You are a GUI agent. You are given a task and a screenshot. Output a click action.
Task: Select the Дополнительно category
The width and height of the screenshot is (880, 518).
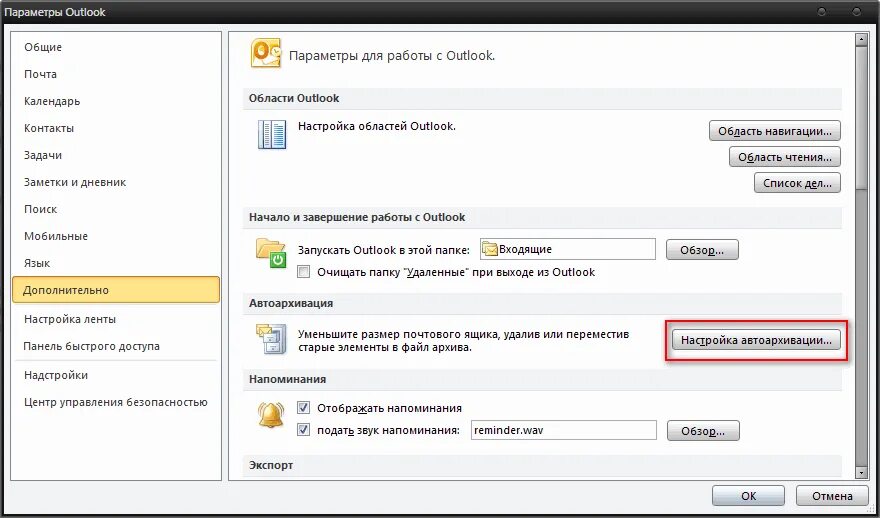click(116, 290)
